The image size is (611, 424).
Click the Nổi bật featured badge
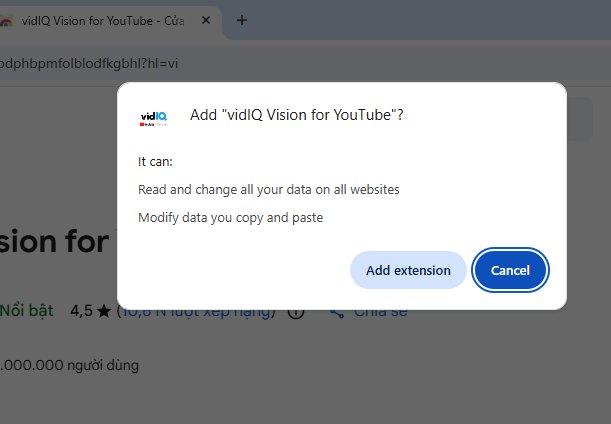pyautogui.click(x=27, y=311)
